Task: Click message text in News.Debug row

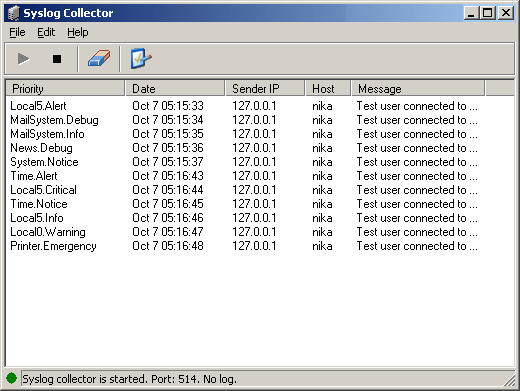Action: tap(417, 148)
